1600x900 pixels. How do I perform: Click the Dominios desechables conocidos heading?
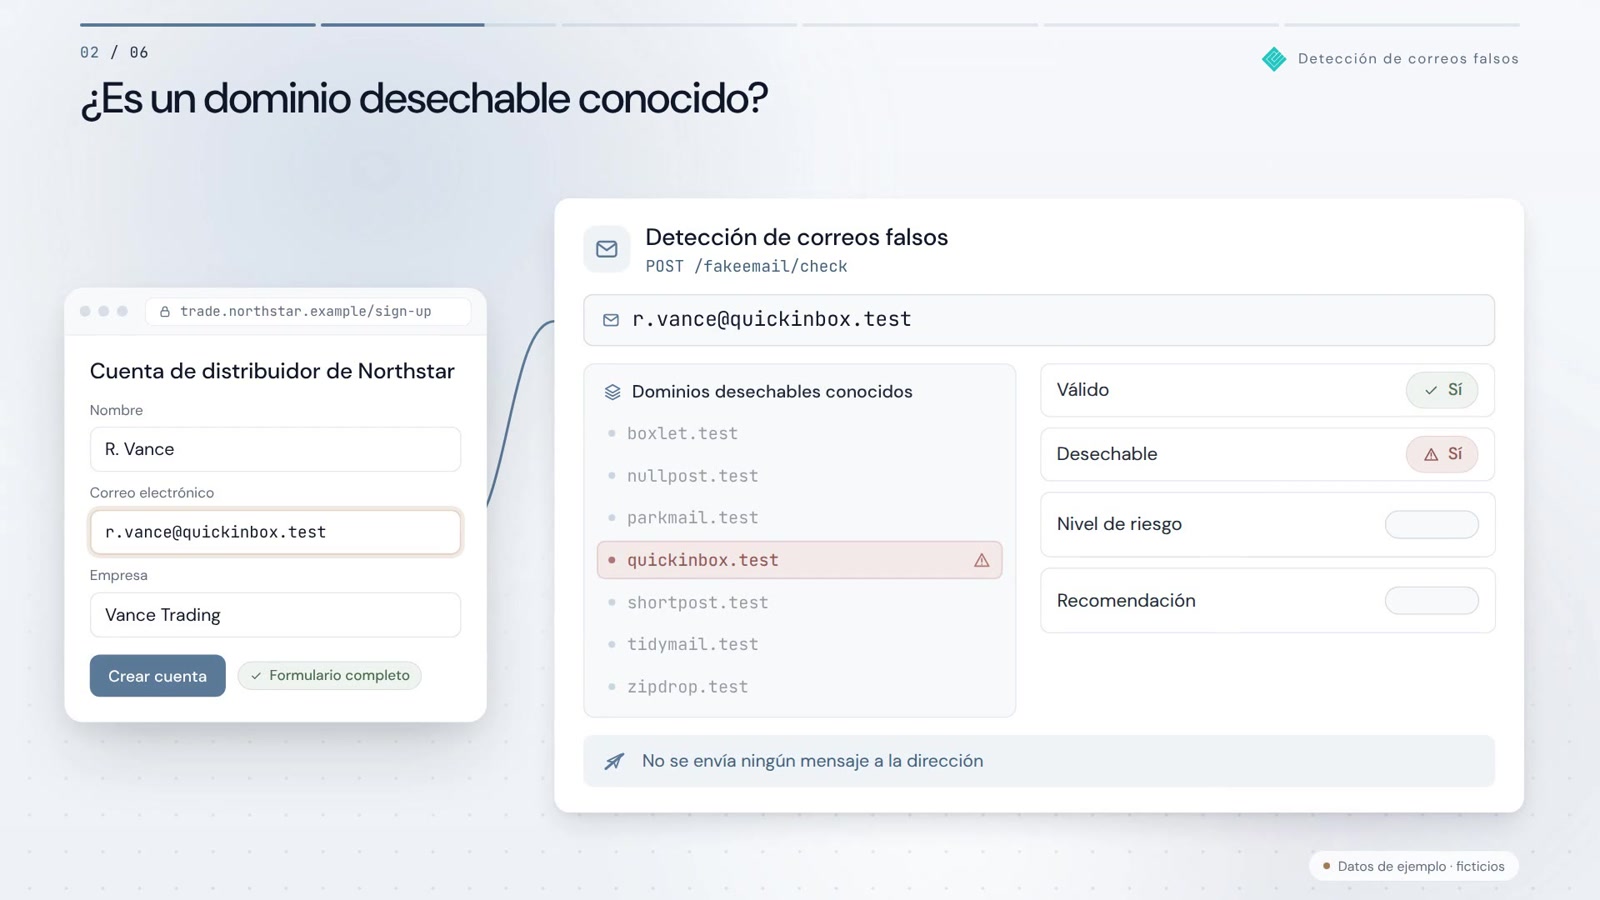pos(772,392)
